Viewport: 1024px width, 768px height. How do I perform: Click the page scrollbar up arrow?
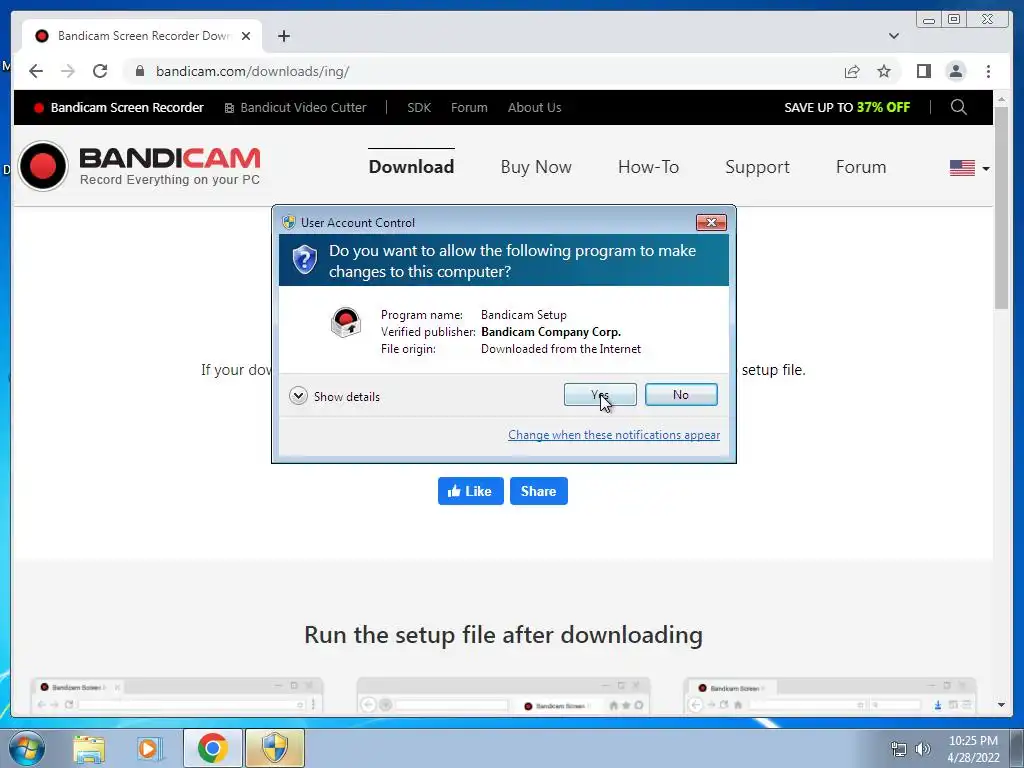click(x=1002, y=99)
